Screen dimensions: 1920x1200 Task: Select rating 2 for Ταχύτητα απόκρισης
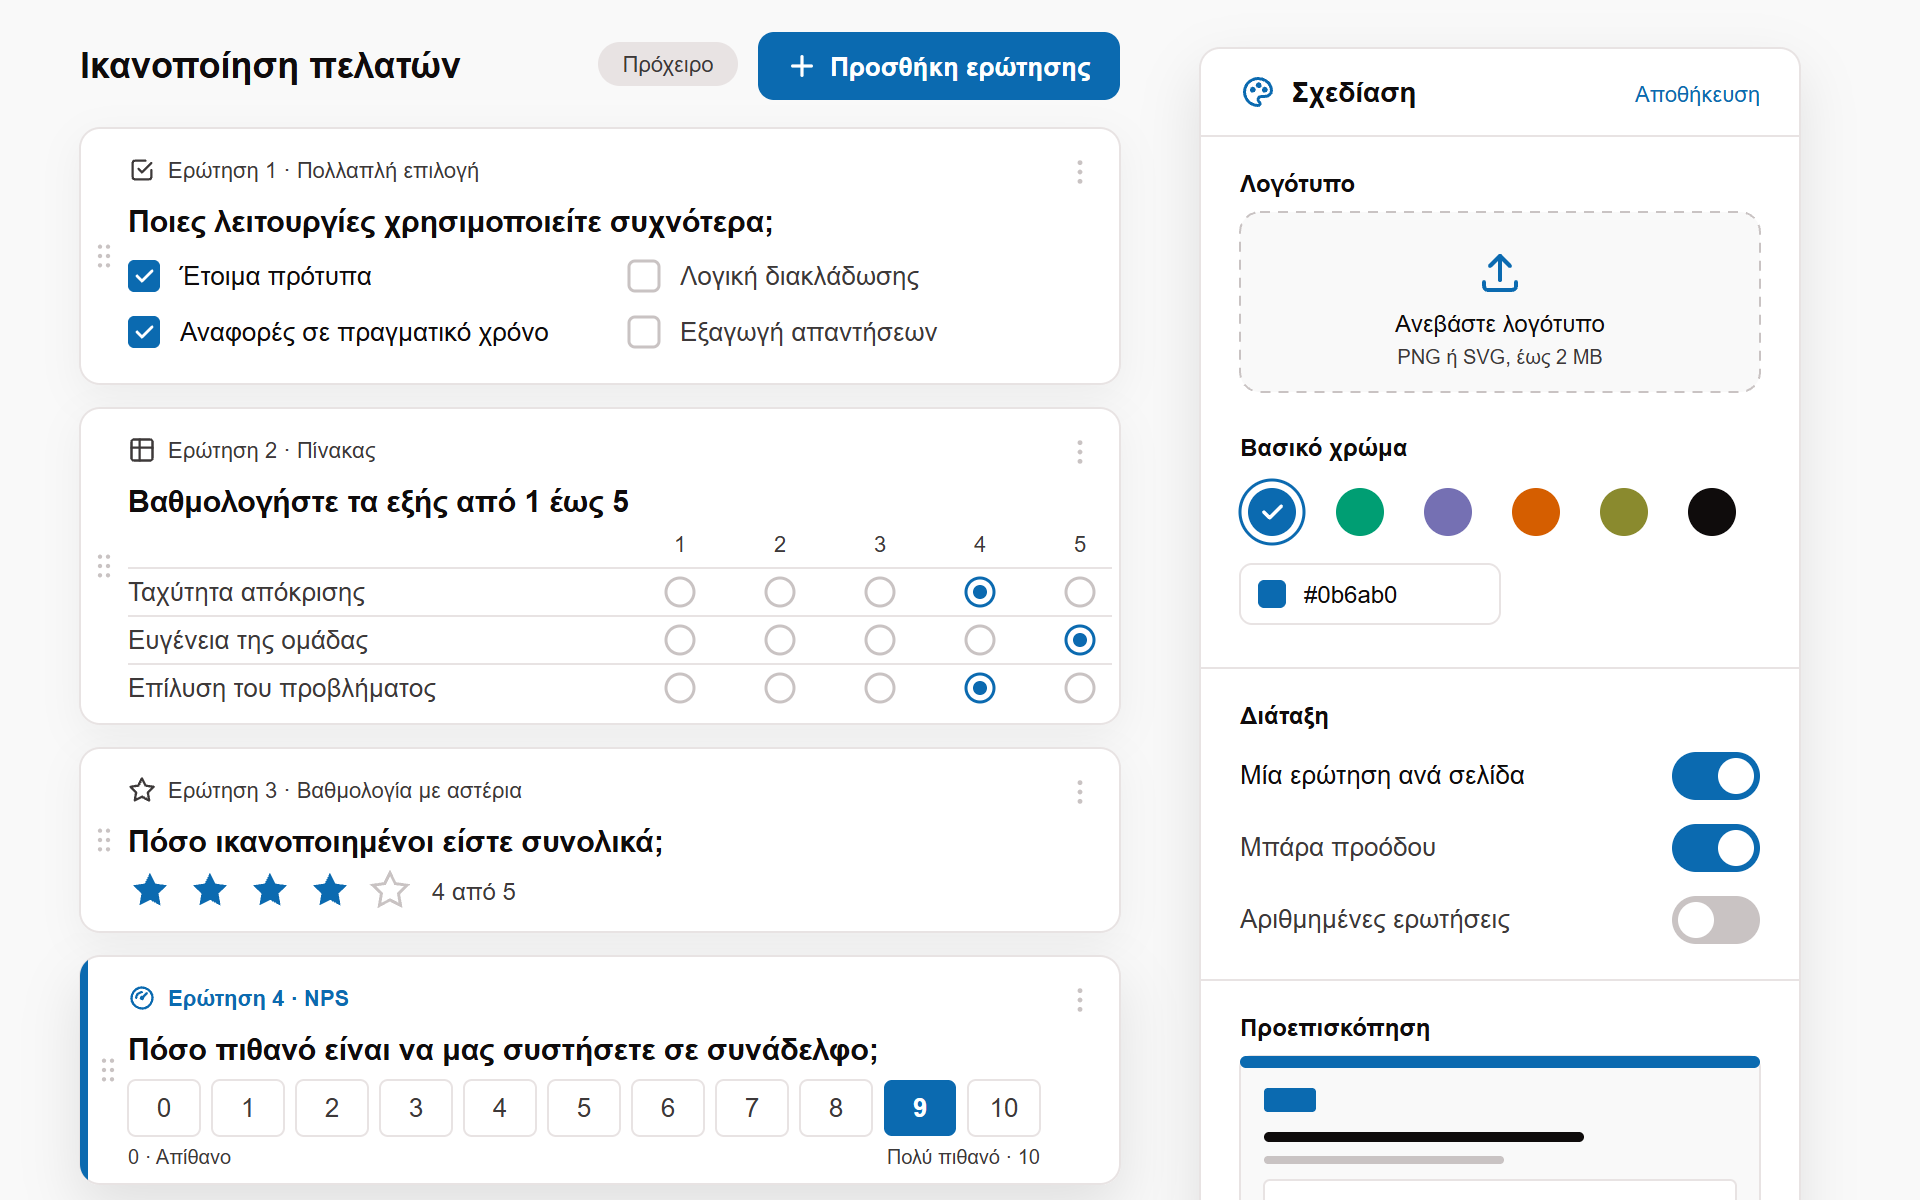tap(780, 592)
